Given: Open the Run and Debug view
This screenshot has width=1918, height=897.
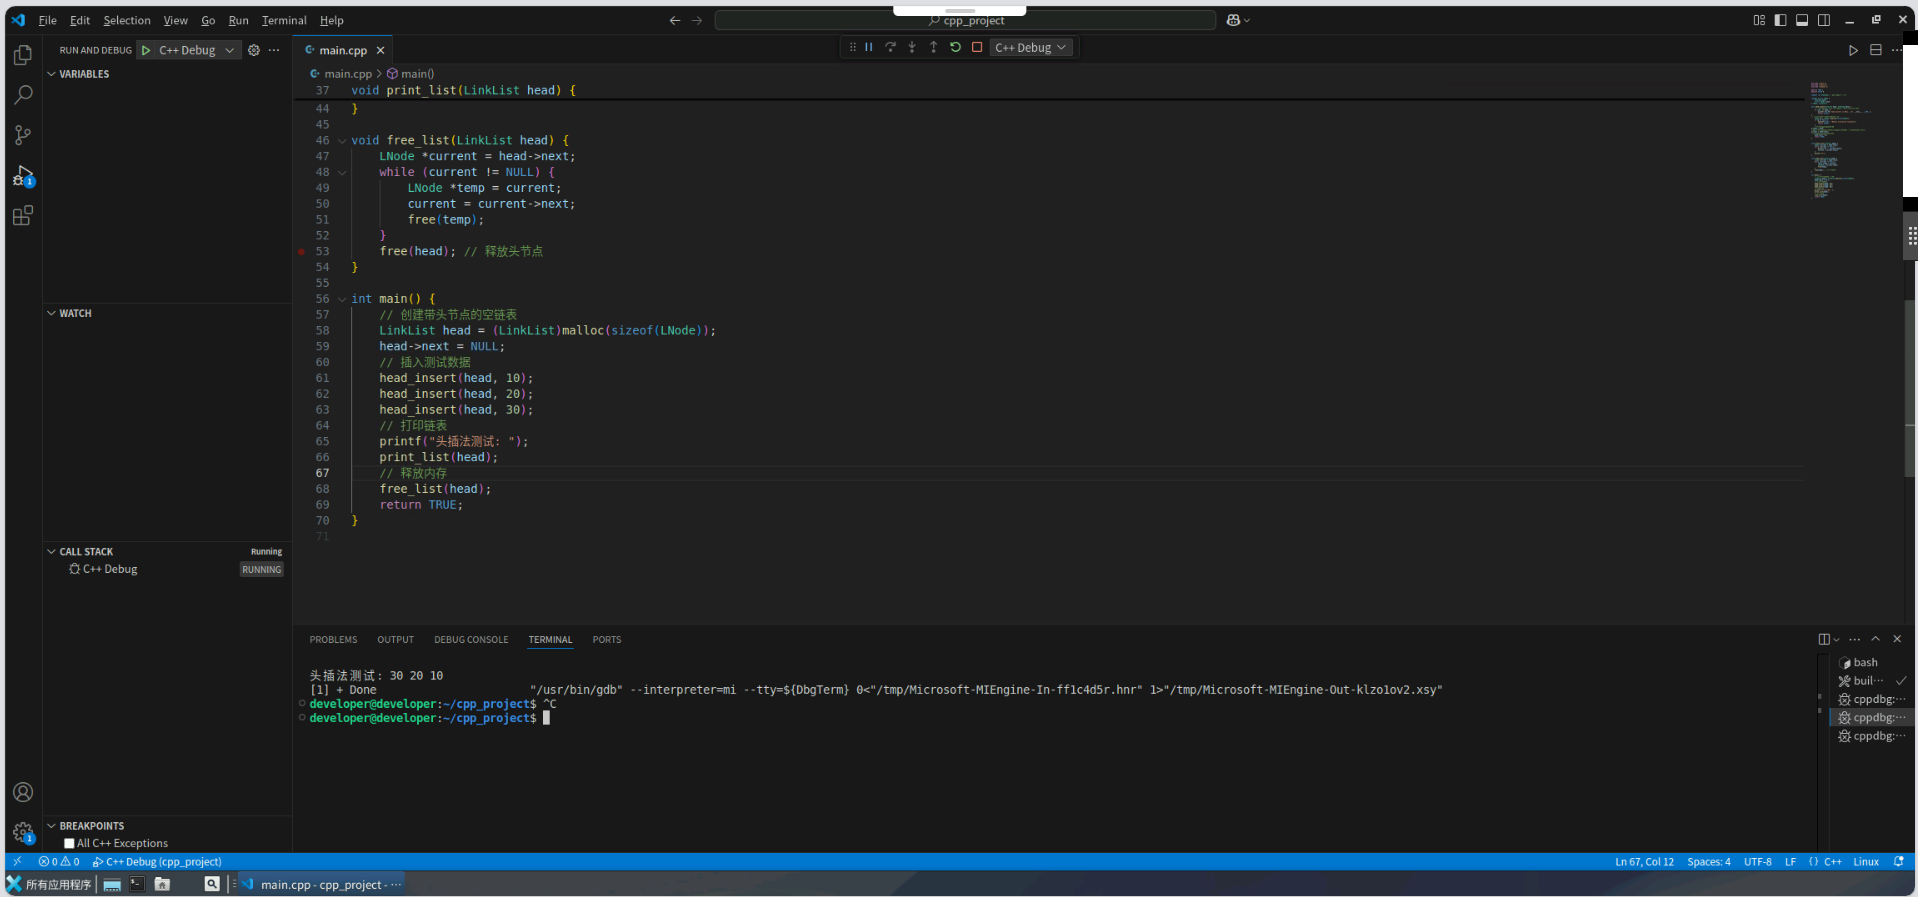Looking at the screenshot, I should click(23, 176).
